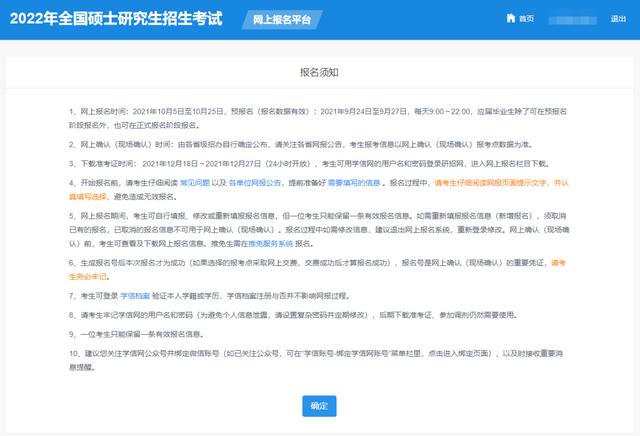640x436 pixels.
Task: Click the home icon in header
Action: [511, 18]
